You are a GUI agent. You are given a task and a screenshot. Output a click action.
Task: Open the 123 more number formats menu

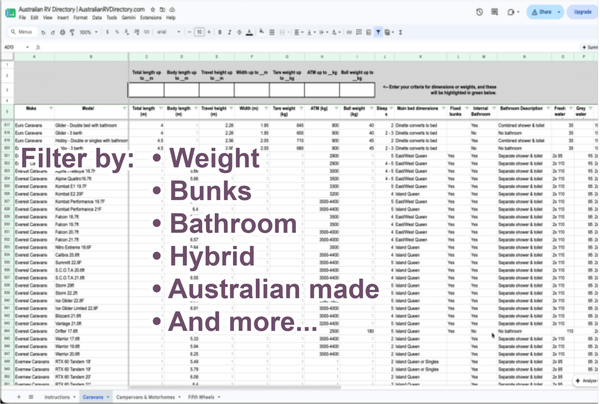coord(147,32)
